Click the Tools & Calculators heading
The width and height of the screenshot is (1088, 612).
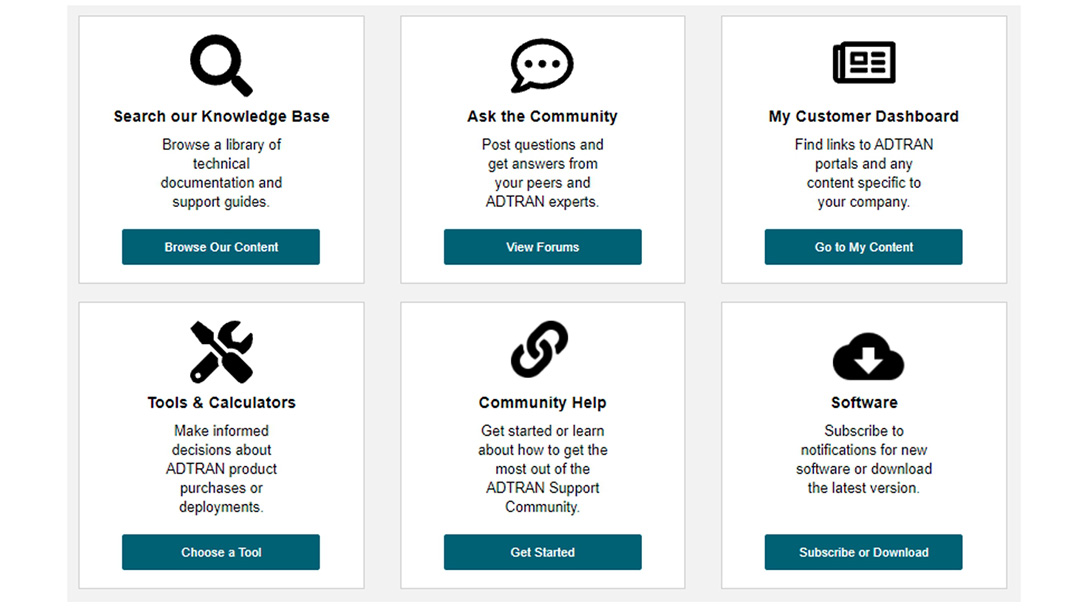tap(221, 402)
